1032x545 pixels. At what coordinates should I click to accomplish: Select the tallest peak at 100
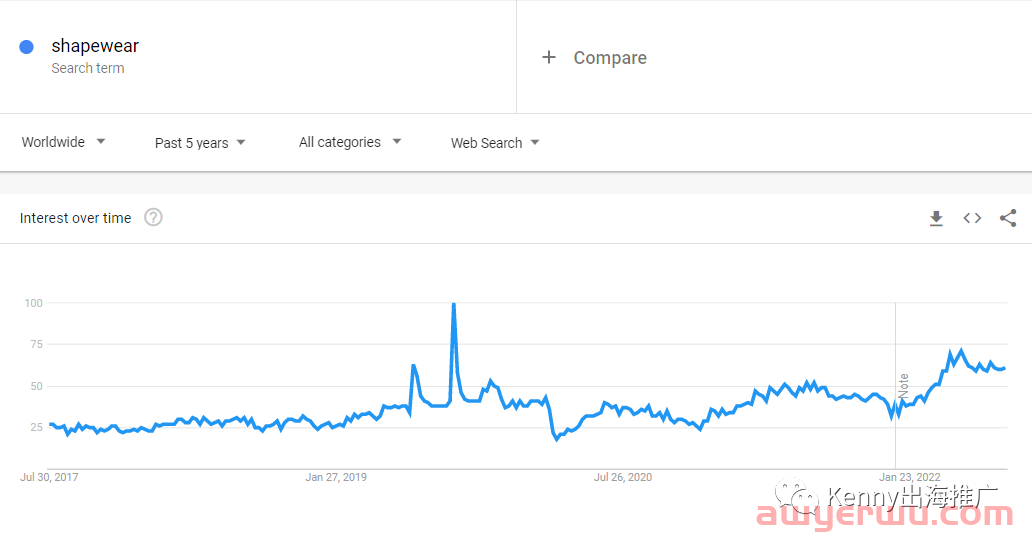pos(453,304)
